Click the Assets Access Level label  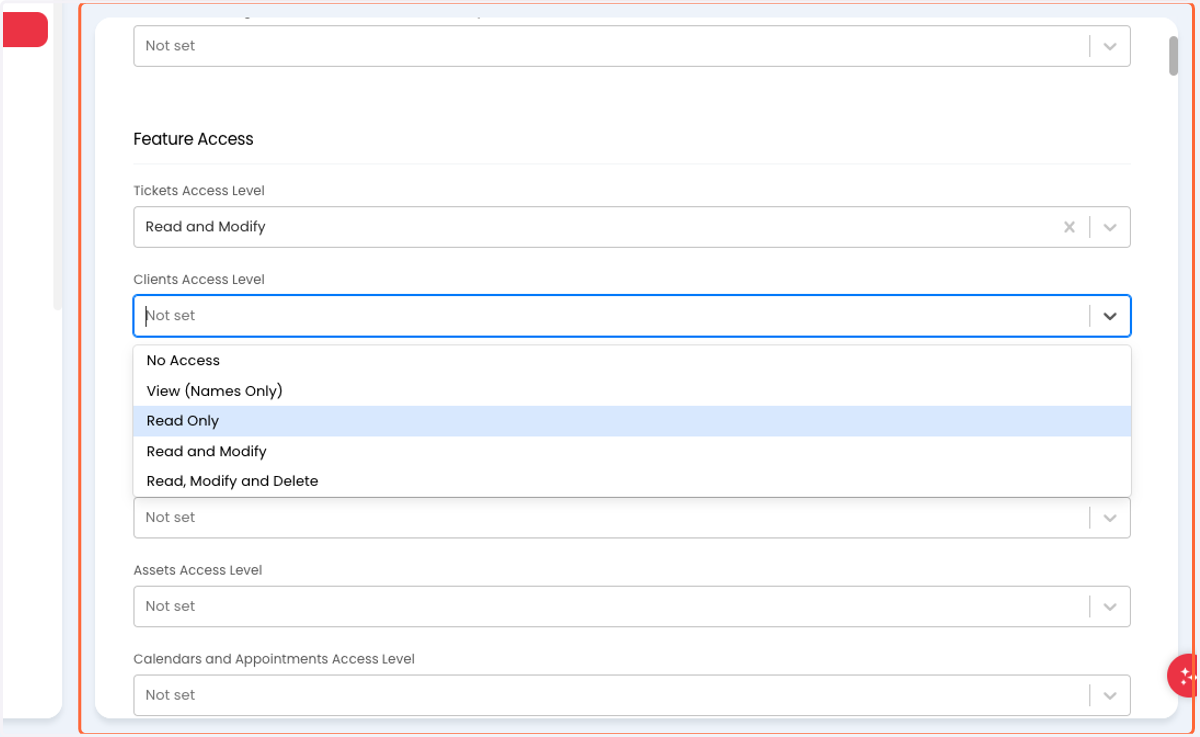pos(198,570)
